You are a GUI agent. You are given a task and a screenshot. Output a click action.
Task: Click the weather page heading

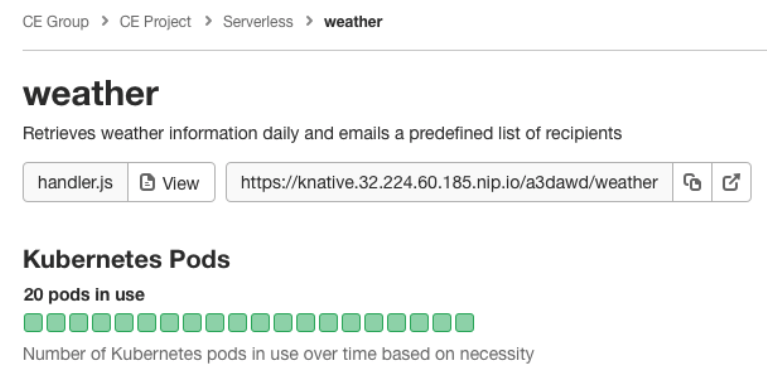click(91, 93)
